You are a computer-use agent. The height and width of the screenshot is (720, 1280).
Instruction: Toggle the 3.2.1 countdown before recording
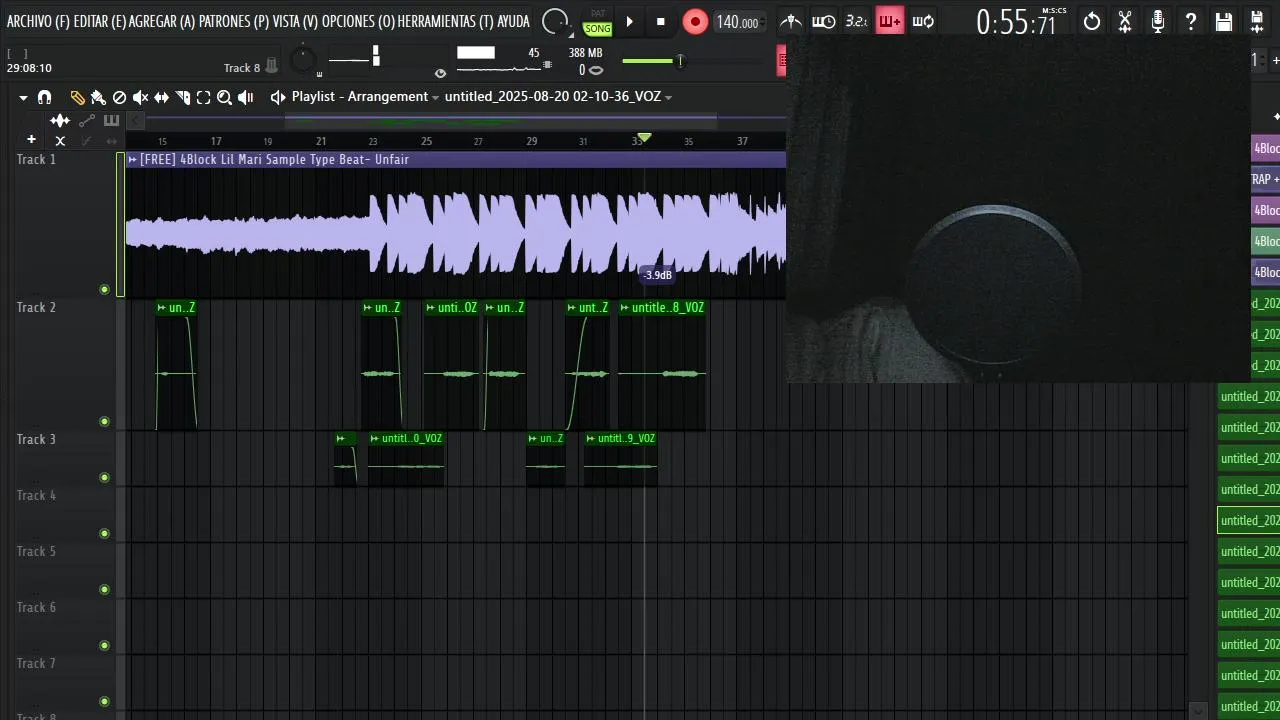[x=856, y=21]
